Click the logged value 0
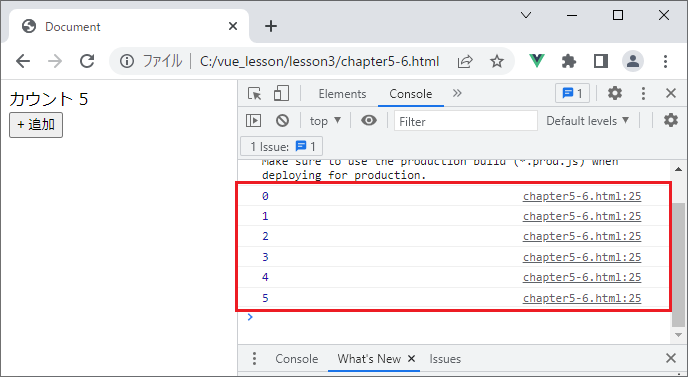 pyautogui.click(x=265, y=196)
